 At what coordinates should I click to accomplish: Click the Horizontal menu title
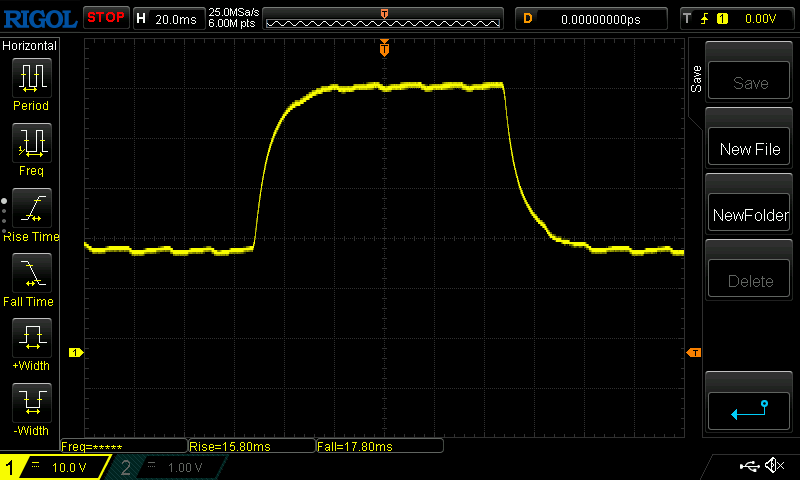click(x=30, y=46)
